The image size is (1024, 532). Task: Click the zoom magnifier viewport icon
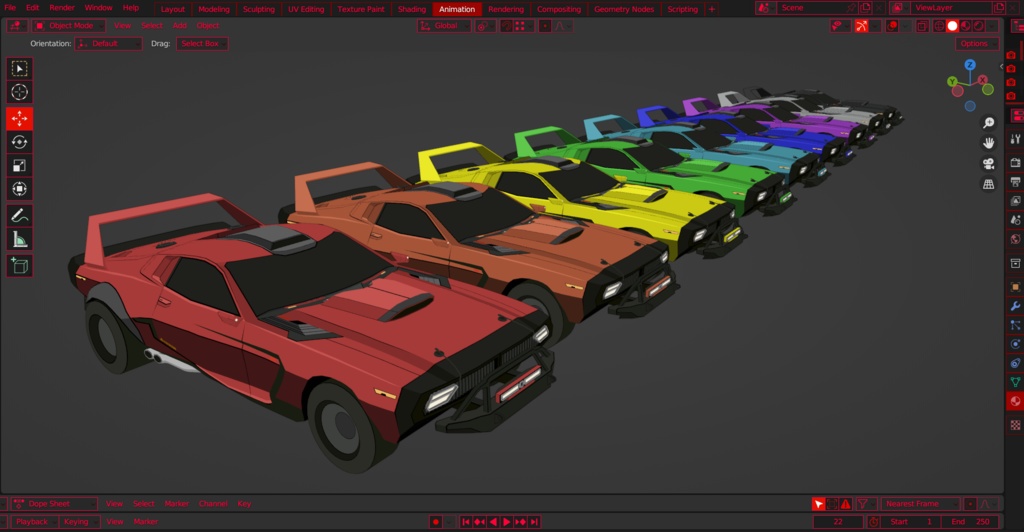tap(988, 123)
